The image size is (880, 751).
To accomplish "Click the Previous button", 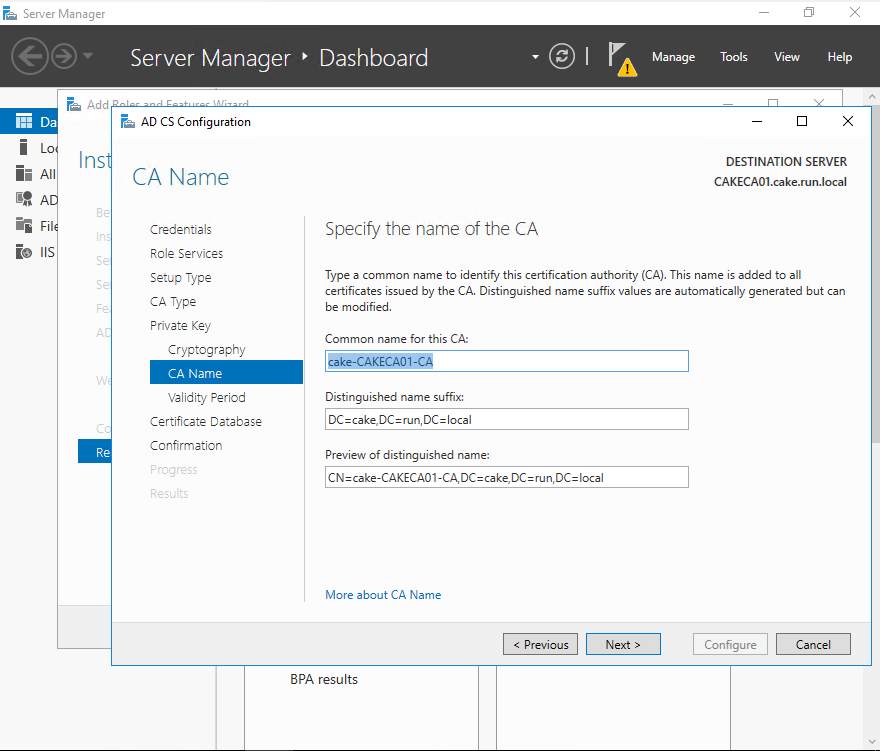I will (x=540, y=644).
